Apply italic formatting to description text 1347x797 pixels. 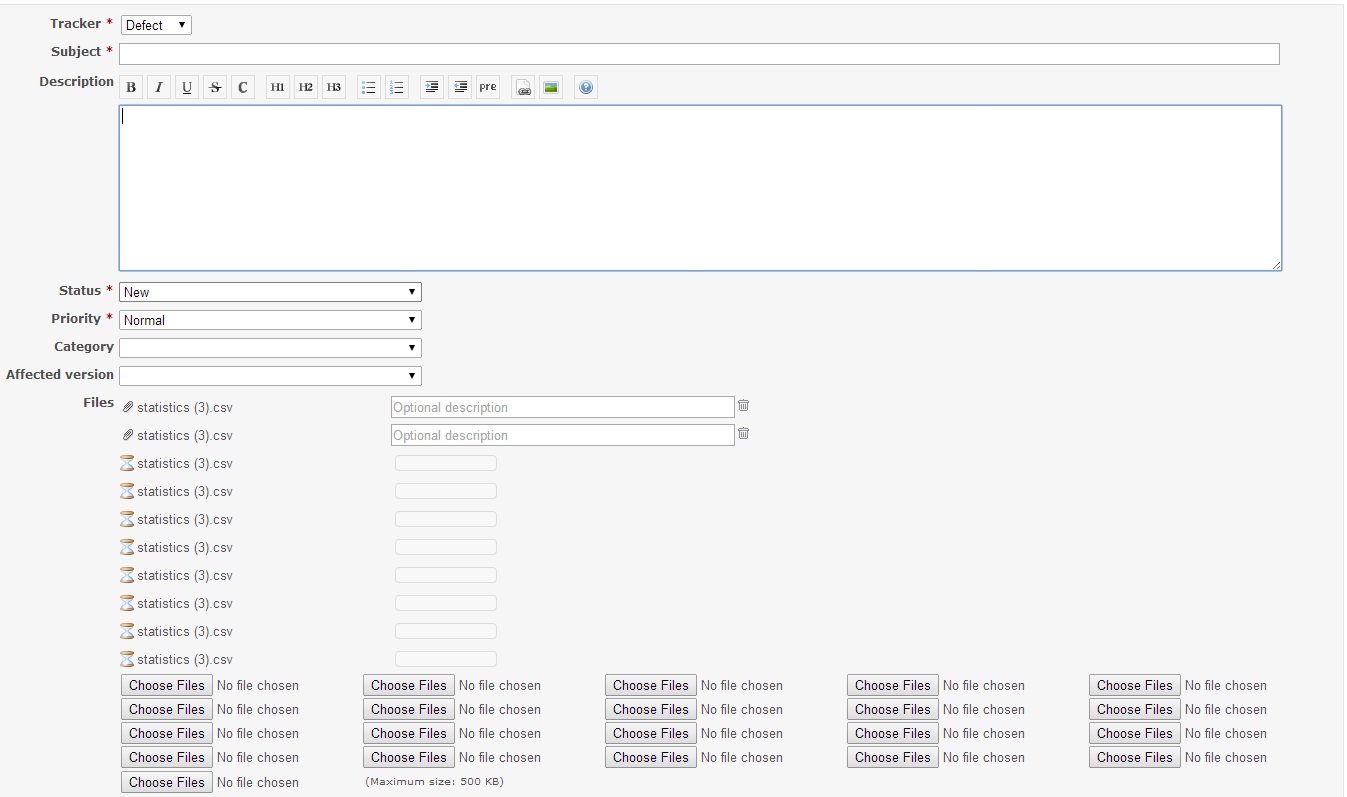(159, 88)
